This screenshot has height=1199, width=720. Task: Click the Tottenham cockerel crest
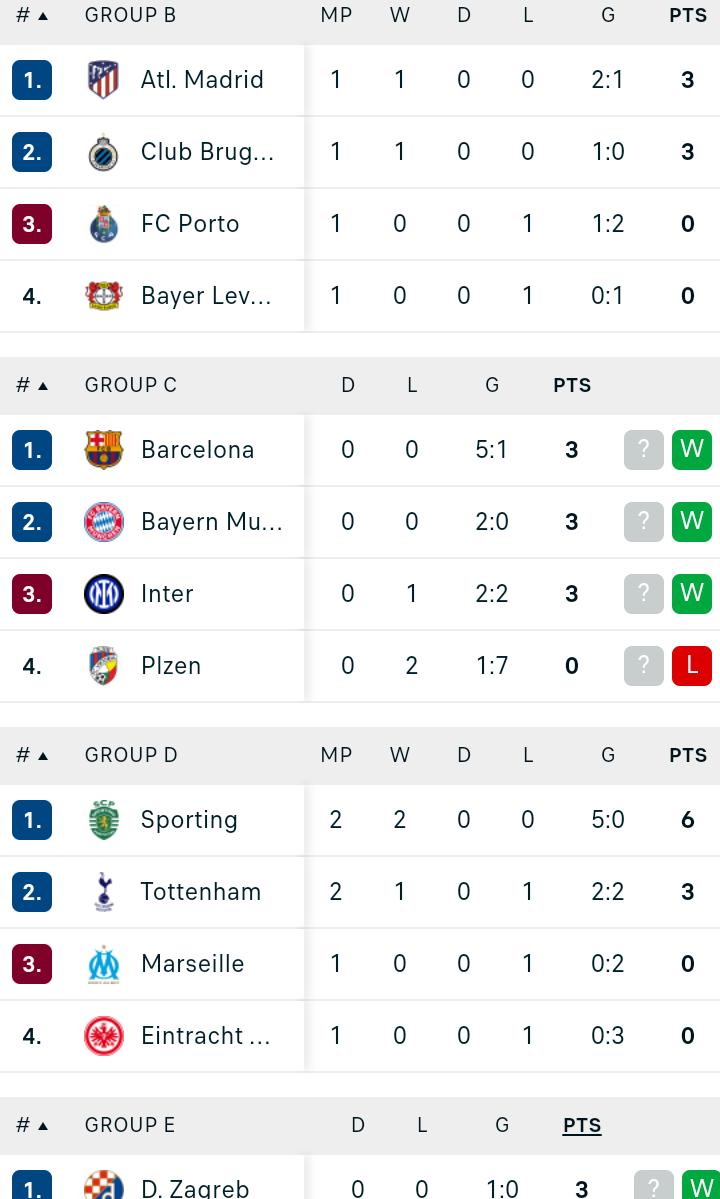click(103, 892)
